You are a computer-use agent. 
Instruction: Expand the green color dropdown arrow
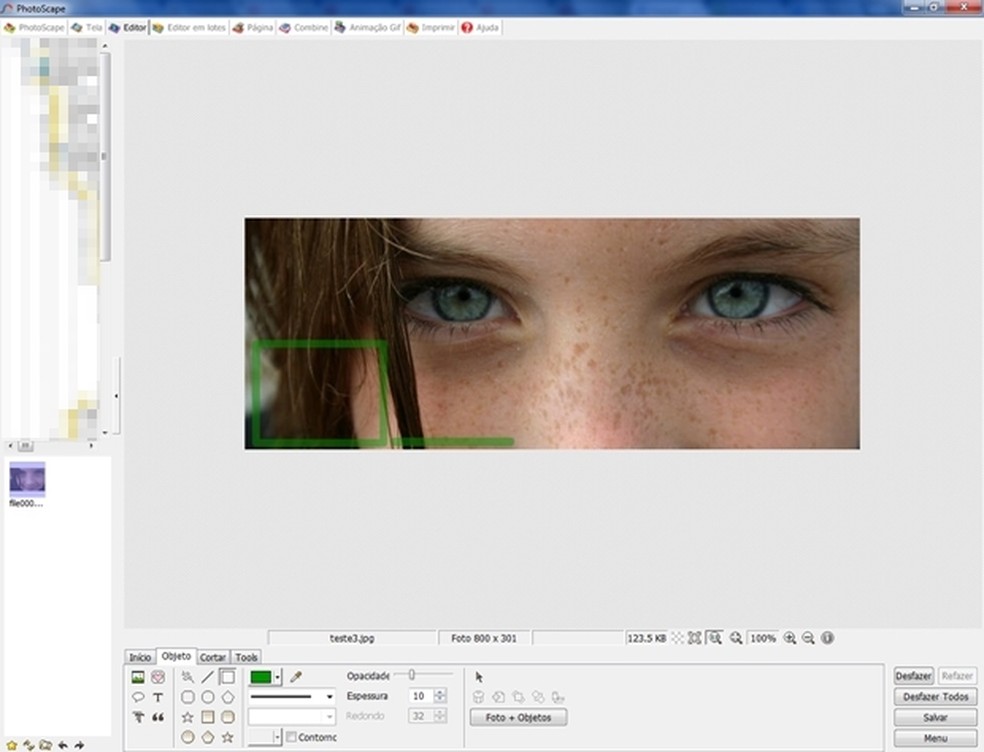[277, 677]
